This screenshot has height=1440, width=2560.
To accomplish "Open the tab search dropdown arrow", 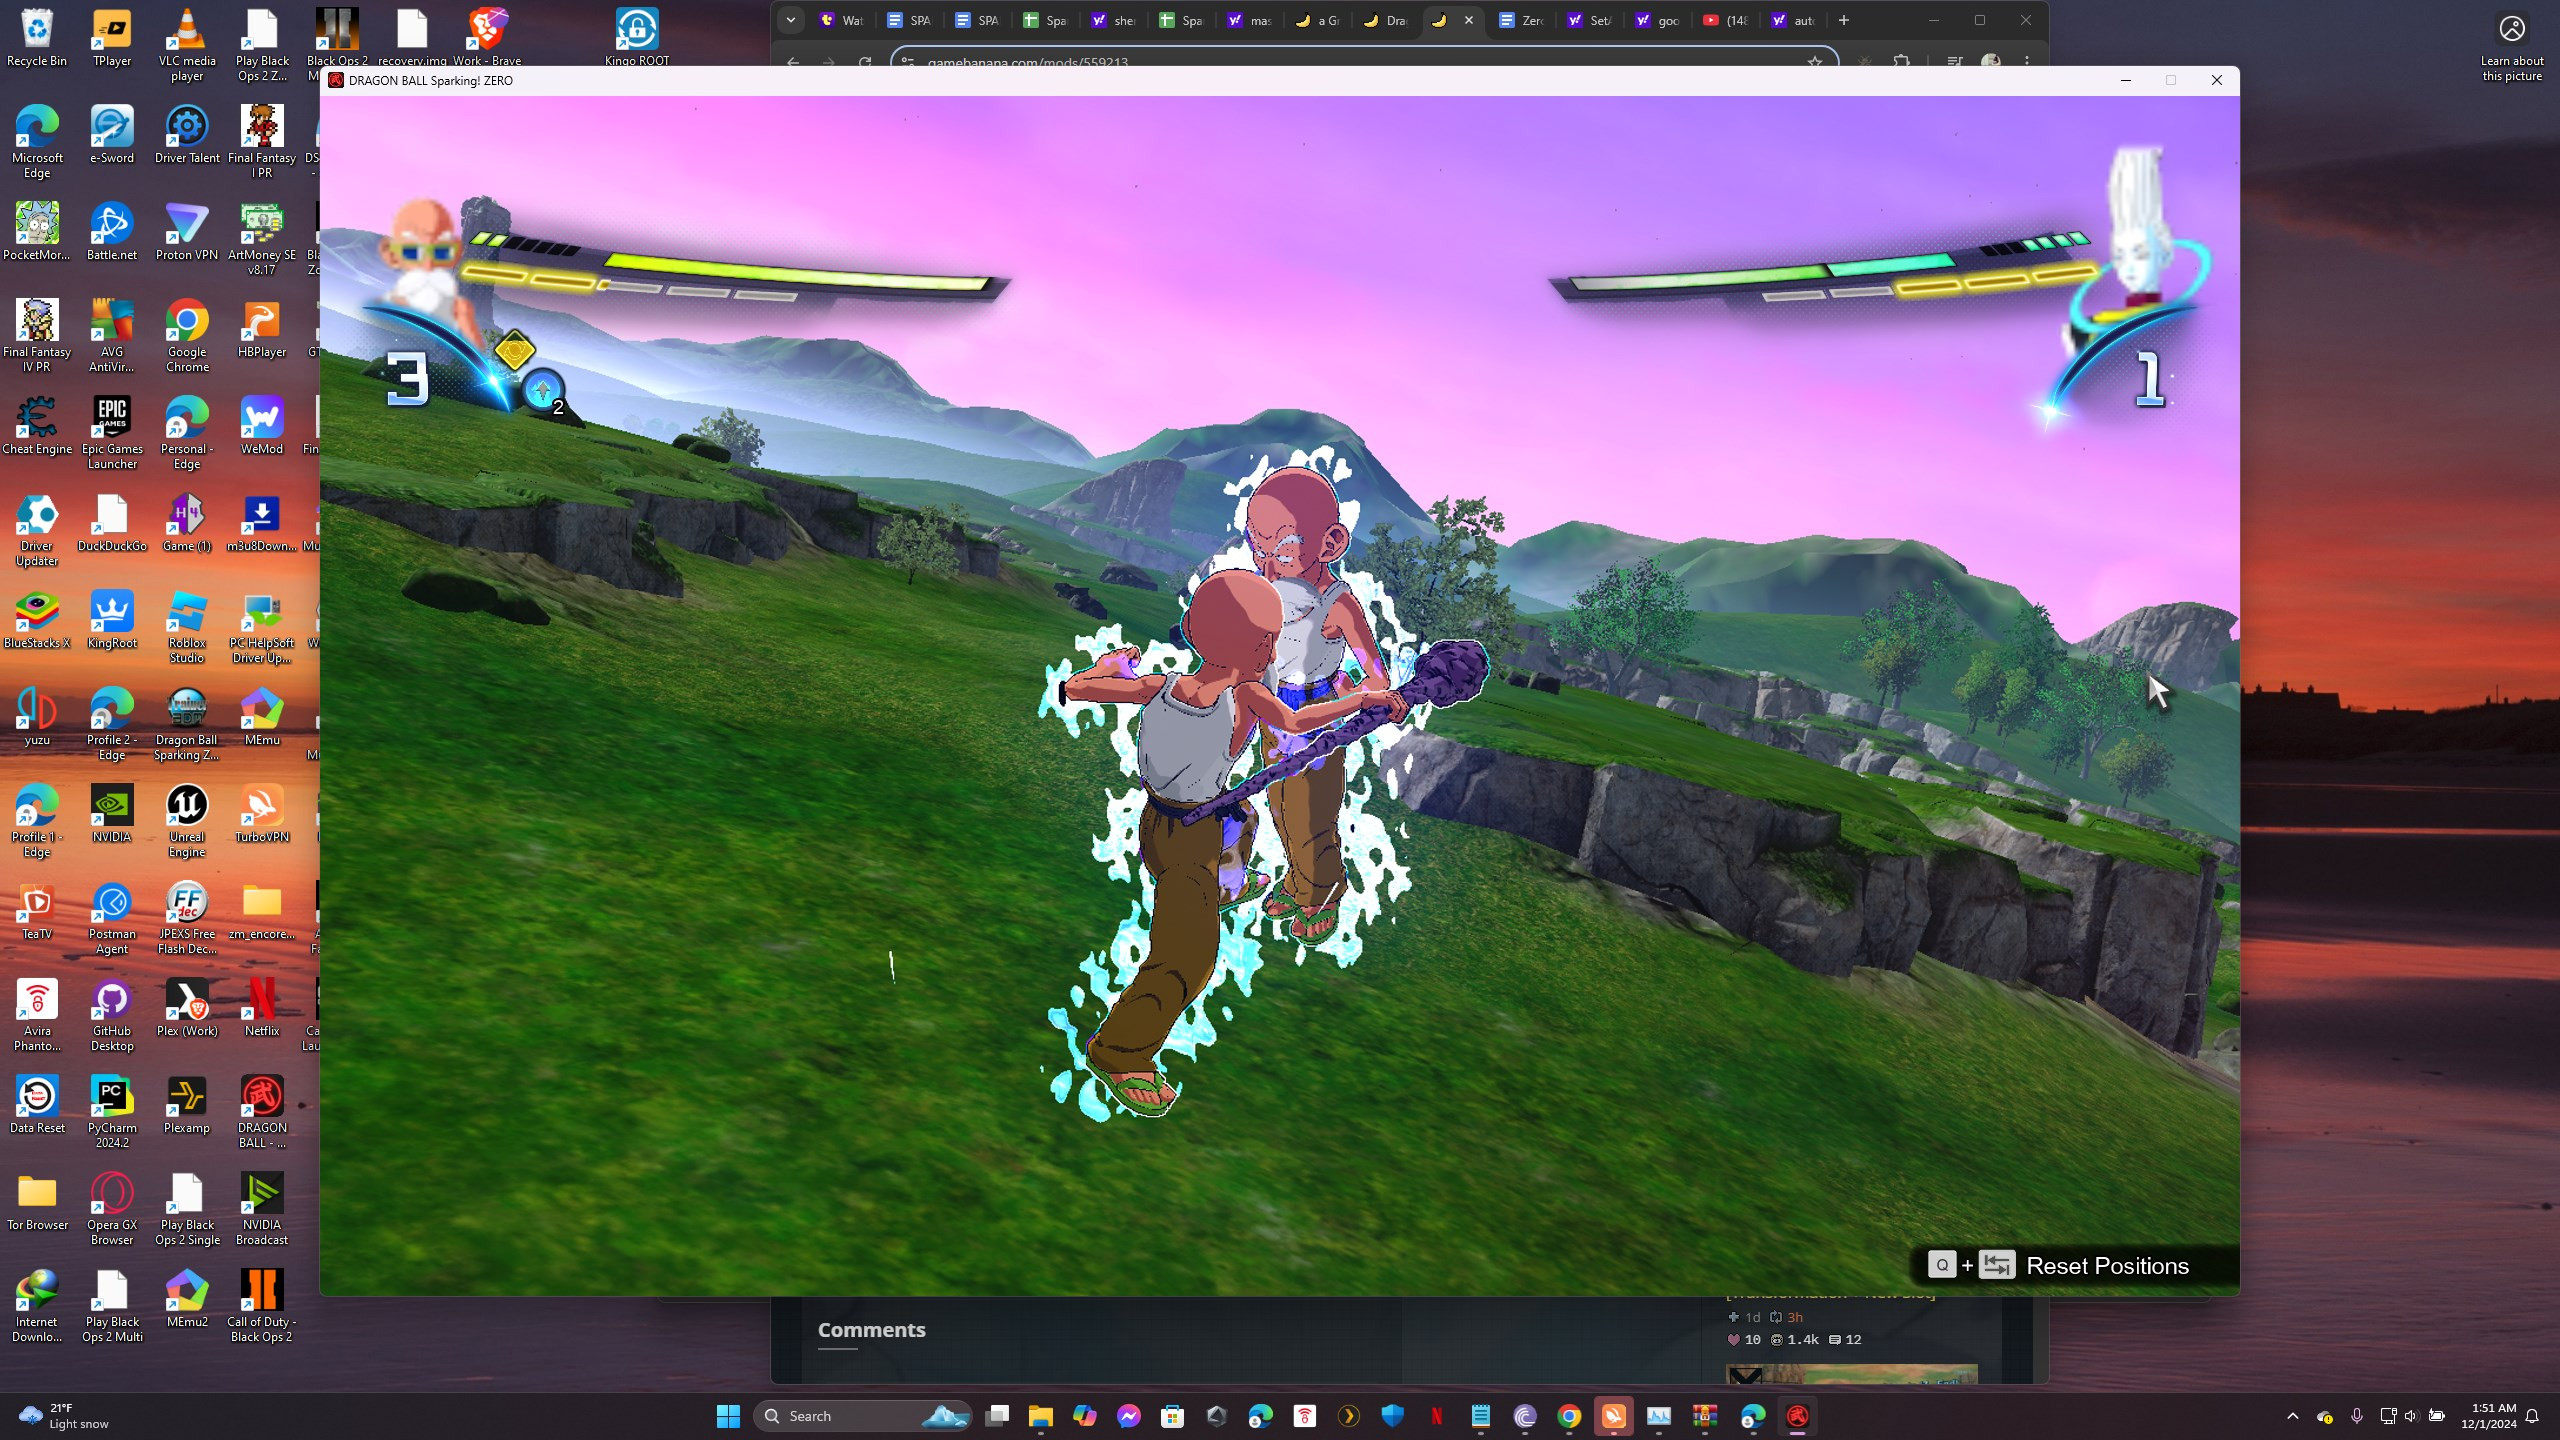I will point(791,20).
